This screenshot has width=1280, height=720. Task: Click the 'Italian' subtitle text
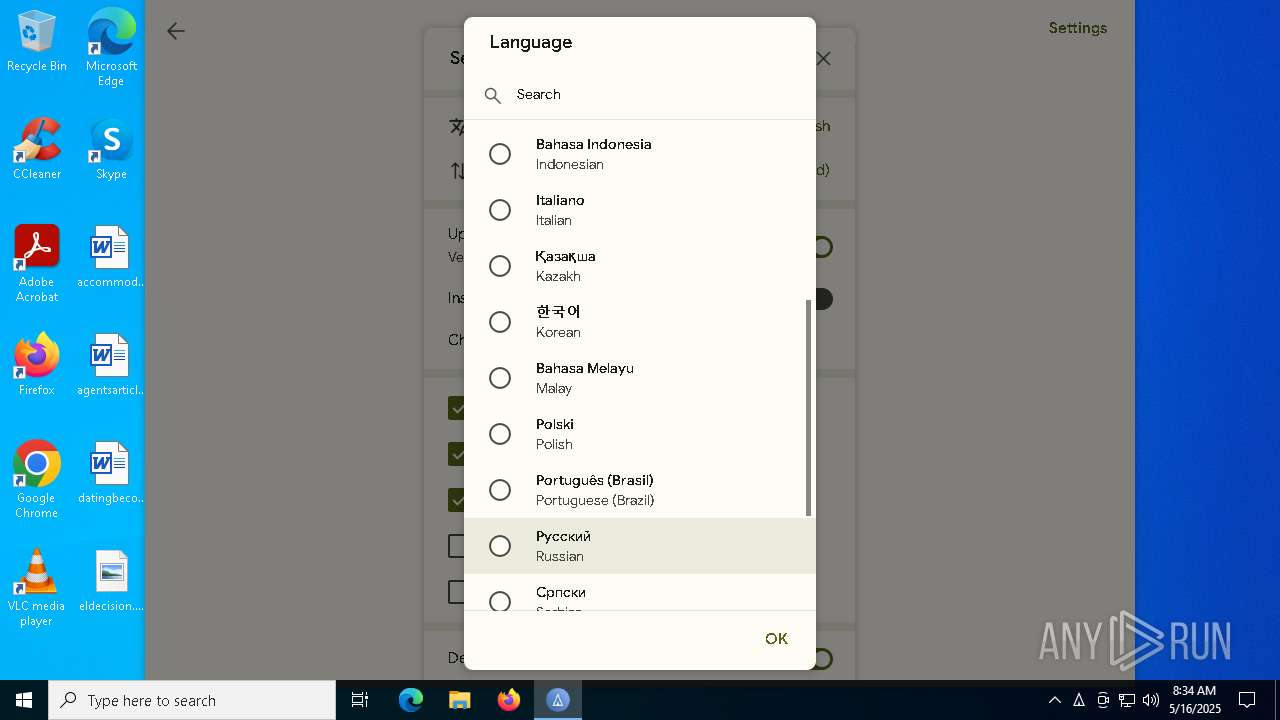(554, 221)
